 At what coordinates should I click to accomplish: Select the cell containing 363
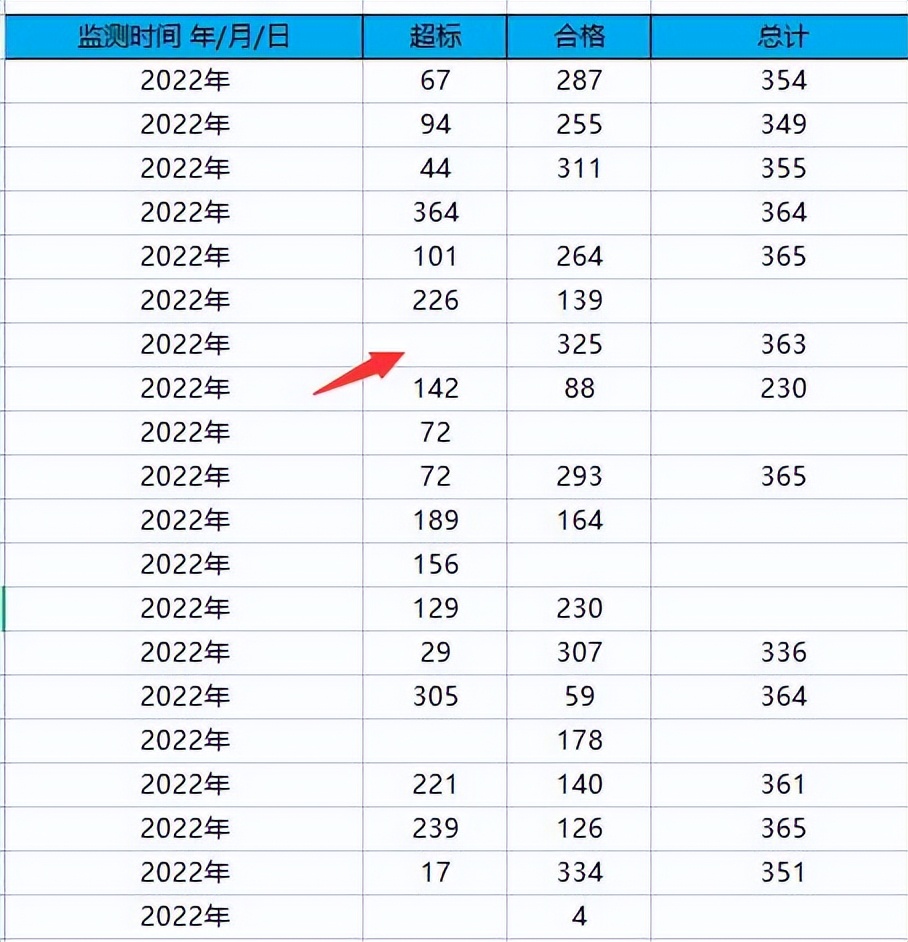779,344
